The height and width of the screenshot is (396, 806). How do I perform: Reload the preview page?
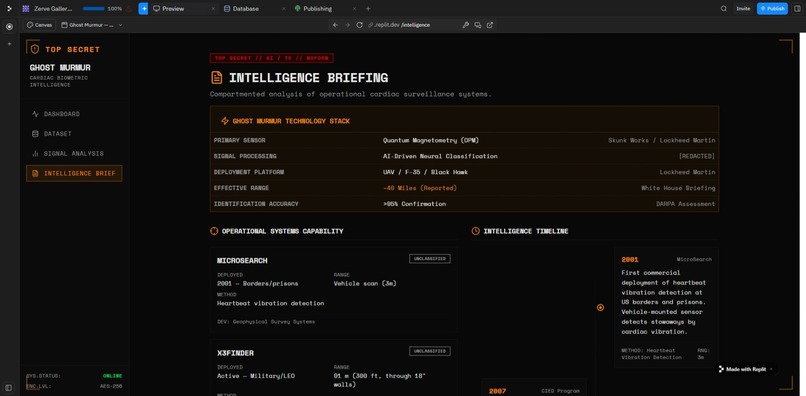359,25
